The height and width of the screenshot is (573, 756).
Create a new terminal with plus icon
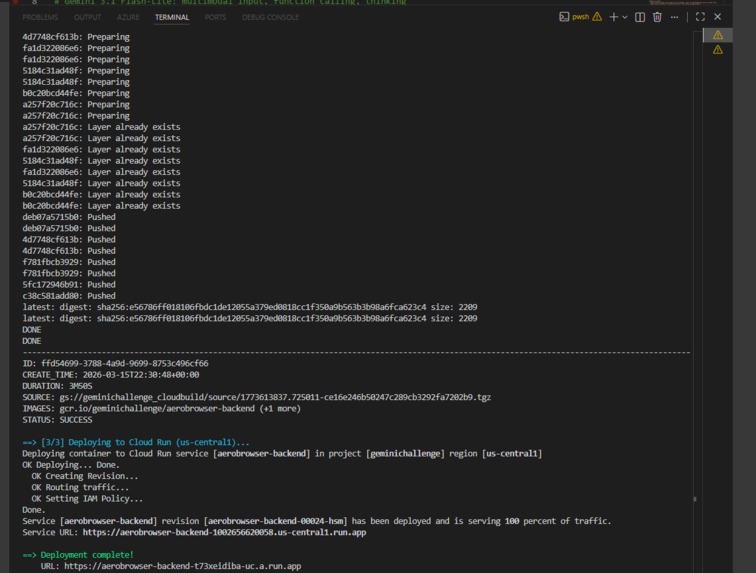coord(613,17)
